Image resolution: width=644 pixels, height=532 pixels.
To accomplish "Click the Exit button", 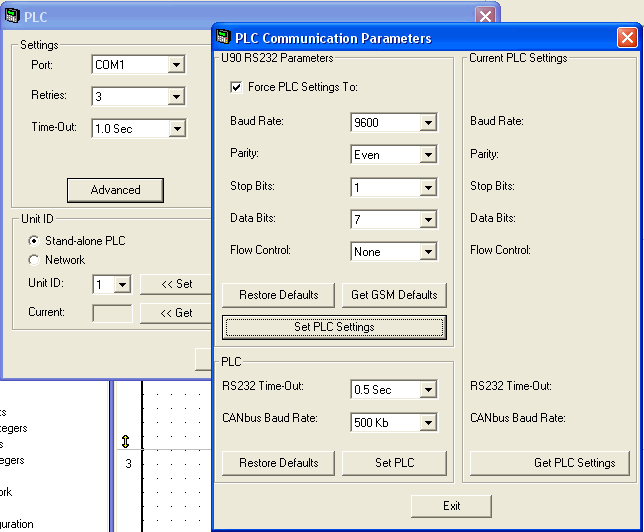I will coord(451,506).
